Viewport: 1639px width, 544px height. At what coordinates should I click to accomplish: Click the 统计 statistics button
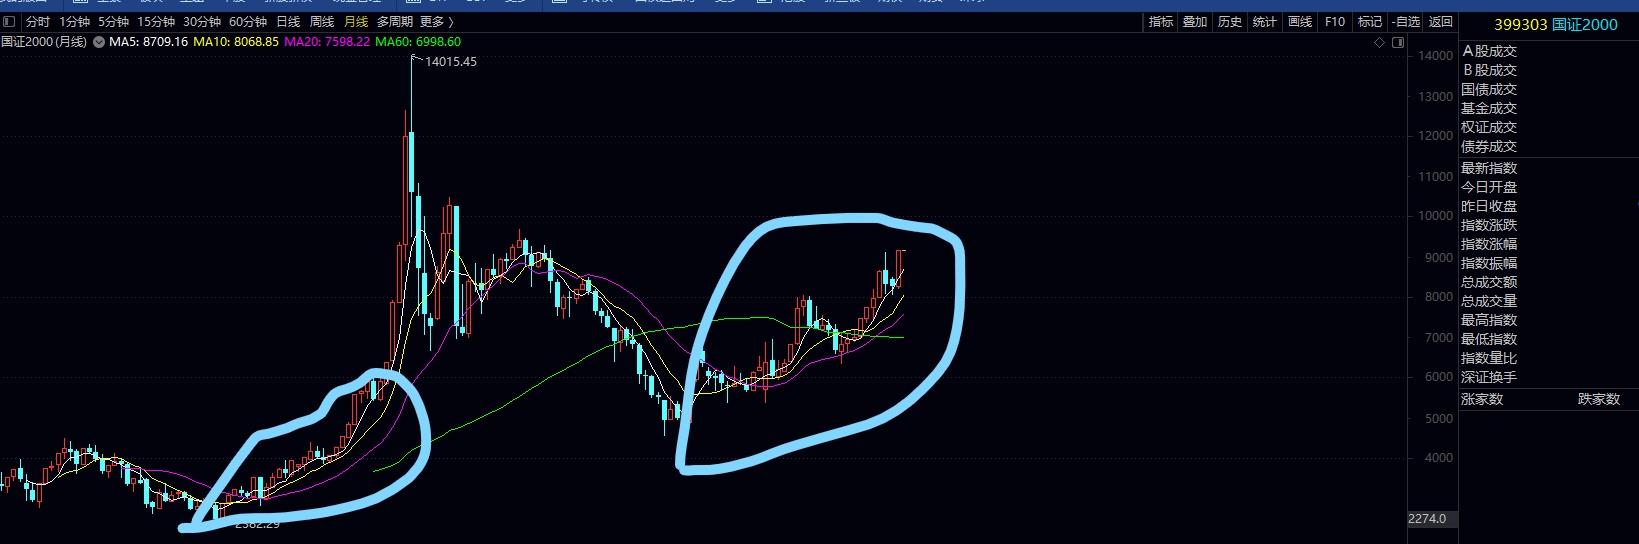point(1265,21)
